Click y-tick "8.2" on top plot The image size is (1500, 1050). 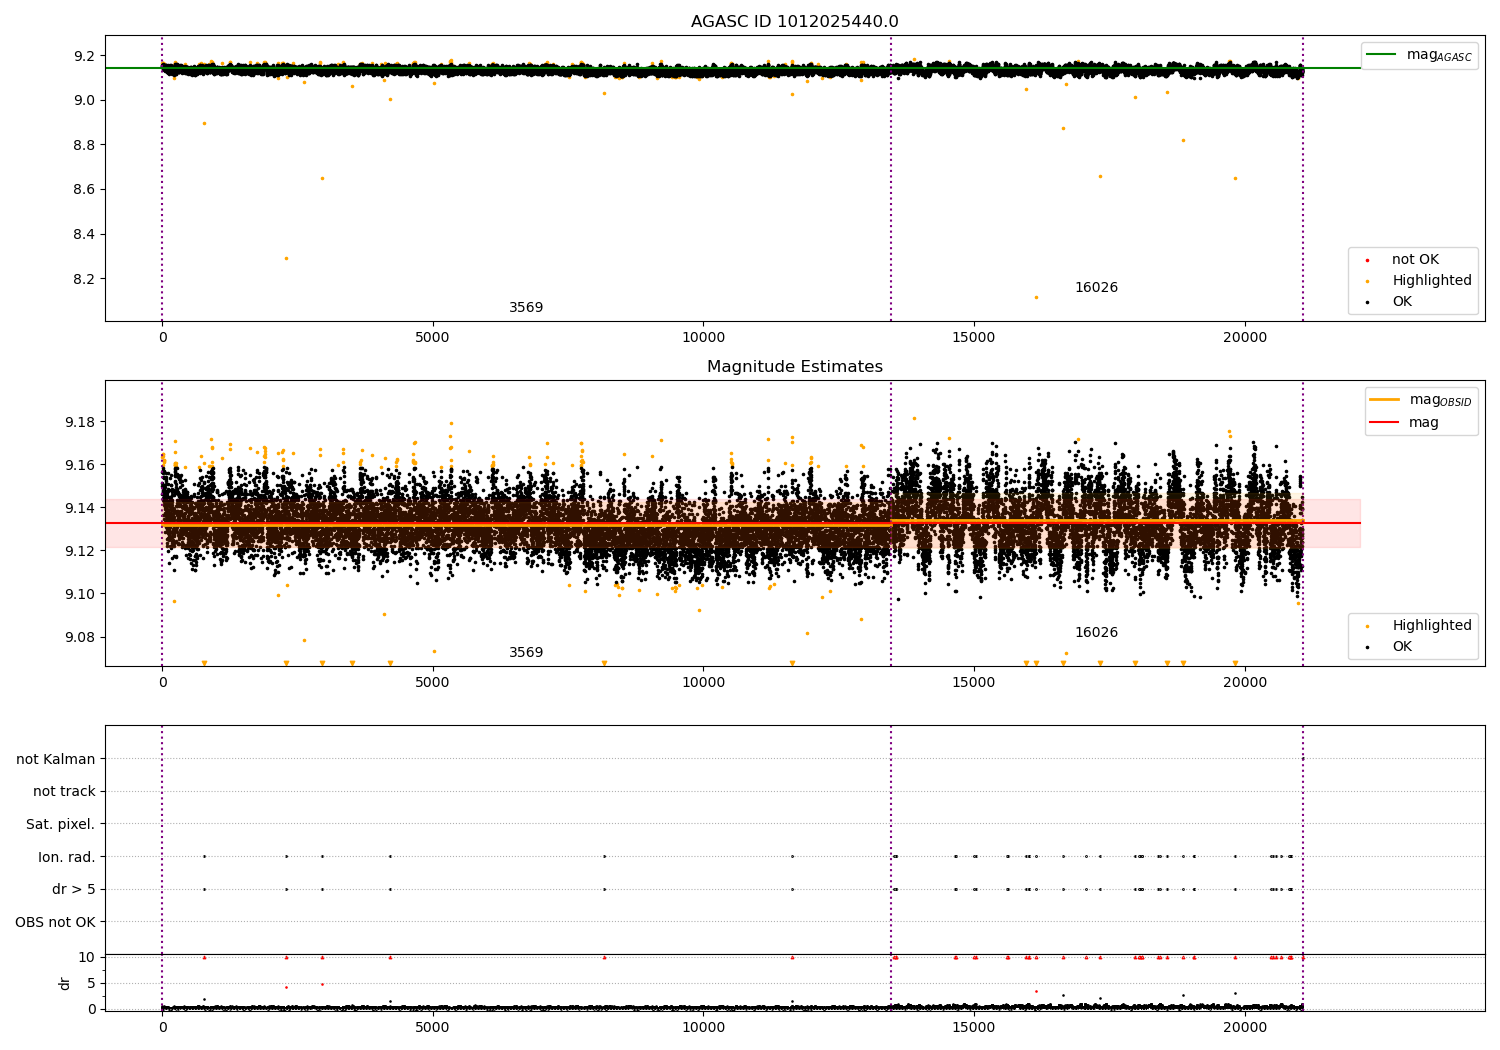pos(84,279)
